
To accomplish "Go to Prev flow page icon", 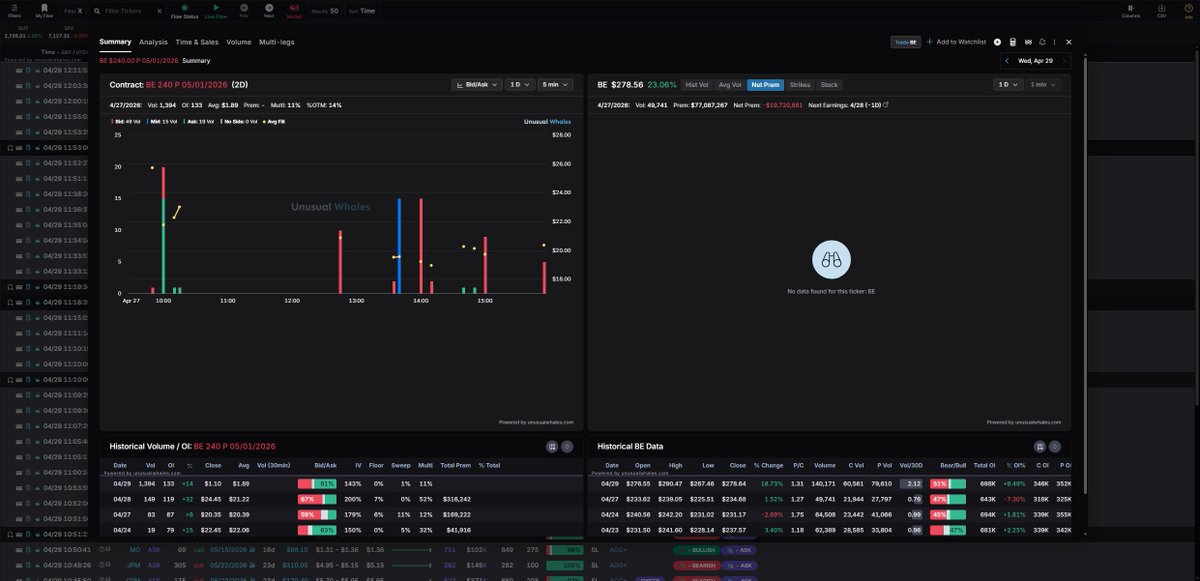I will (x=244, y=7).
